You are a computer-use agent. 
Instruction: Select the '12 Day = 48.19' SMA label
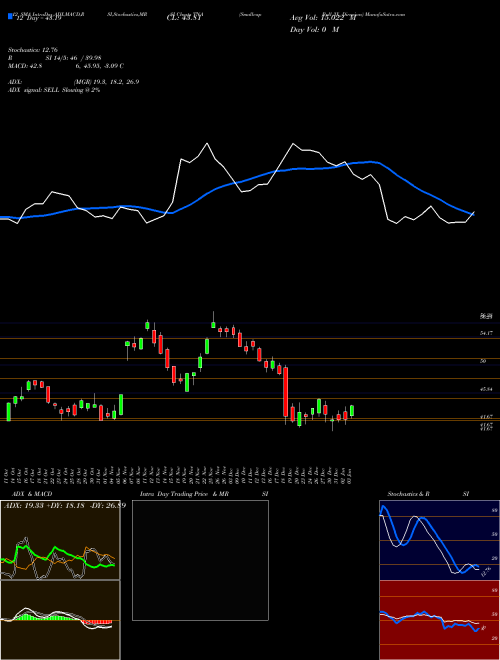(x=37, y=19)
